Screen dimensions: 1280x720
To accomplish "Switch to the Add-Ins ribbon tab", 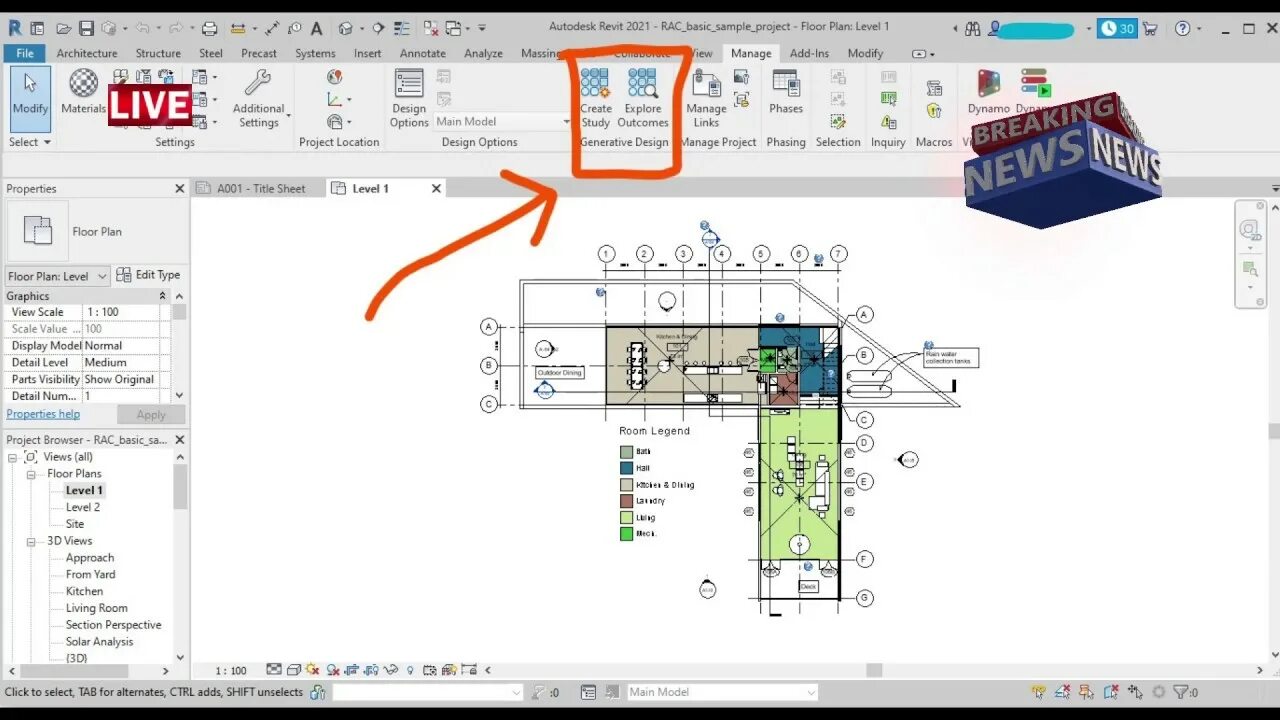I will coord(809,53).
